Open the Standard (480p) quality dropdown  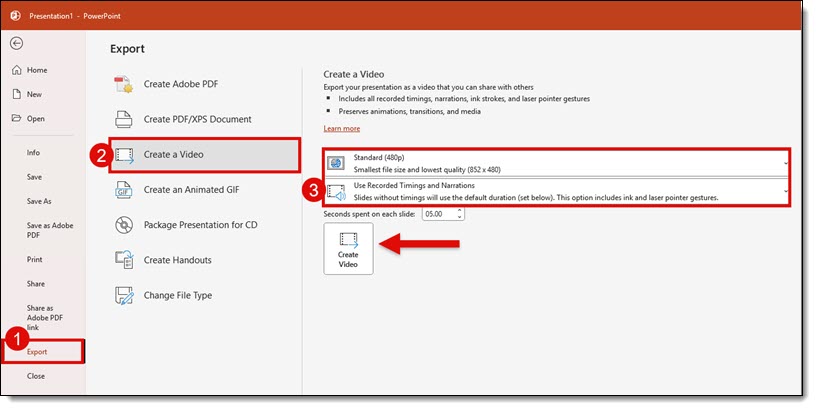[556, 163]
